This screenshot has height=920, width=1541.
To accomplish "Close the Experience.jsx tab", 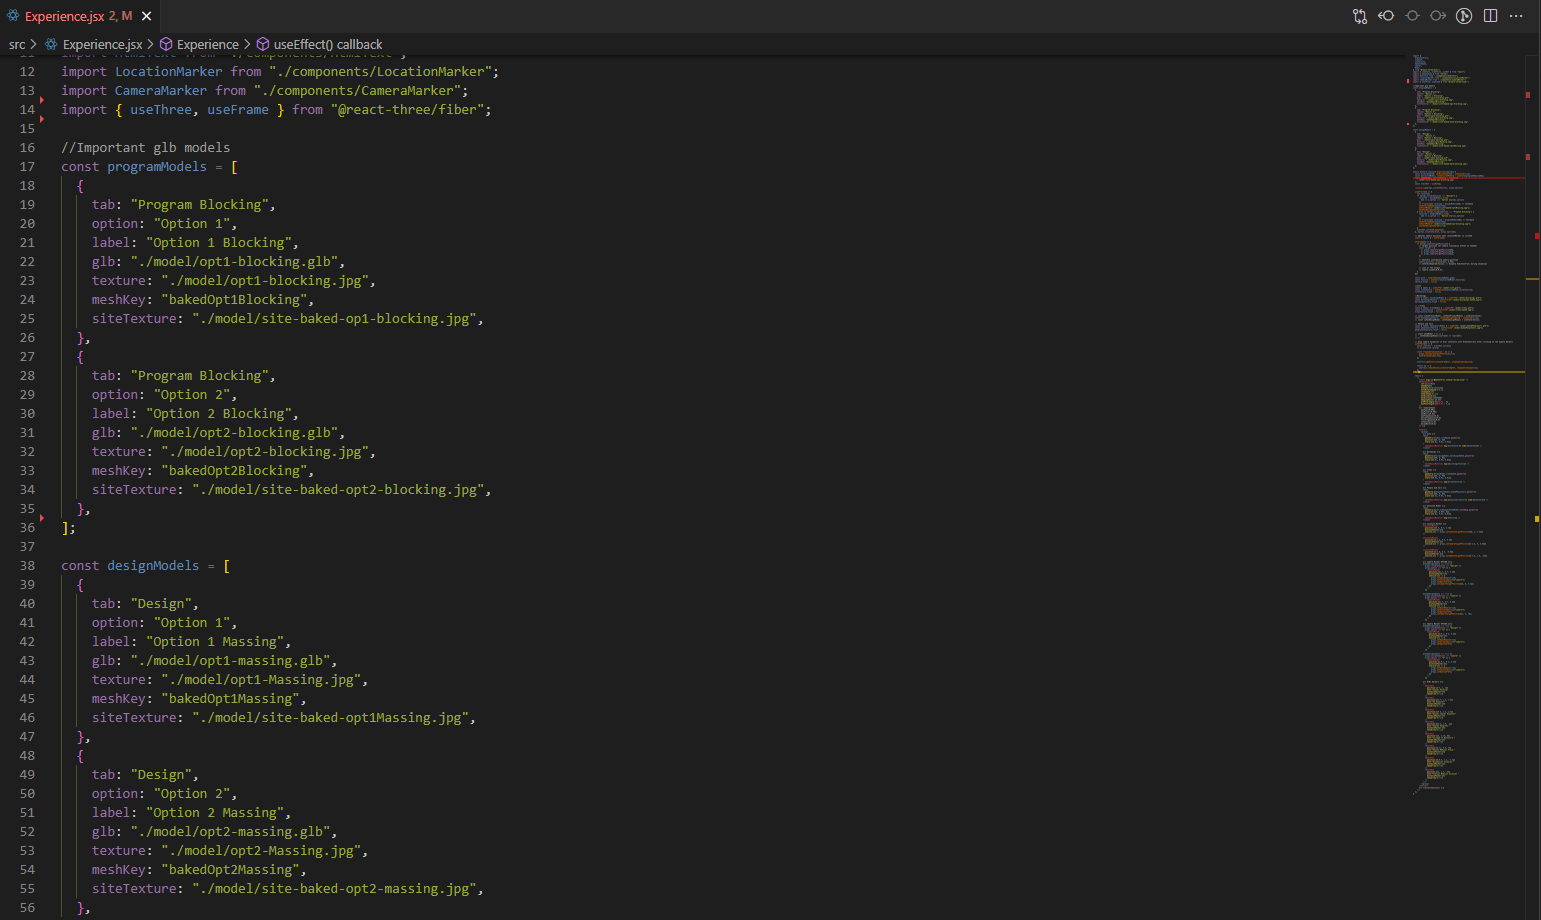I will tap(147, 16).
